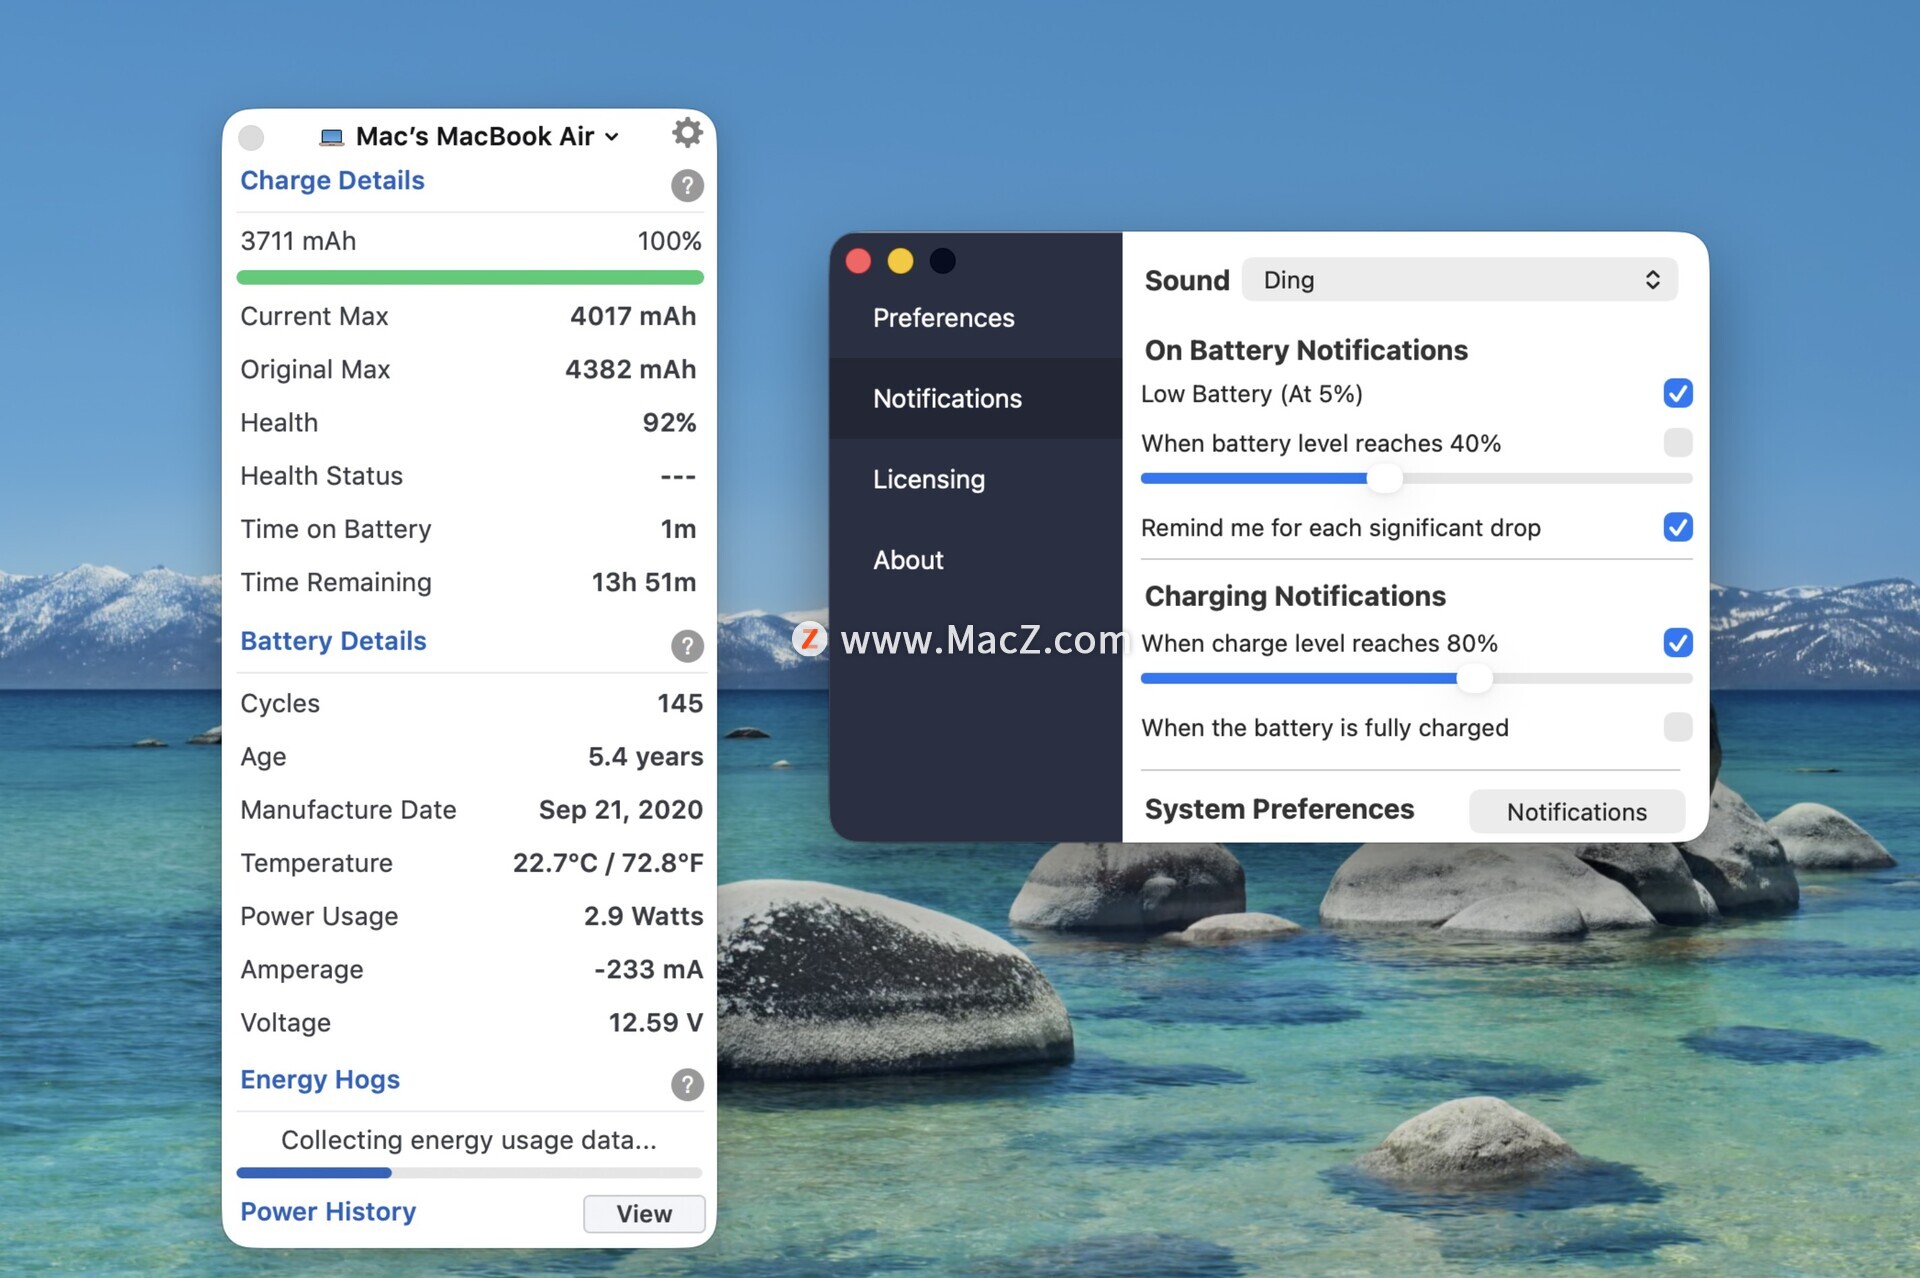Click Charge Details help question mark
Screen dimensions: 1920x1278
click(687, 185)
